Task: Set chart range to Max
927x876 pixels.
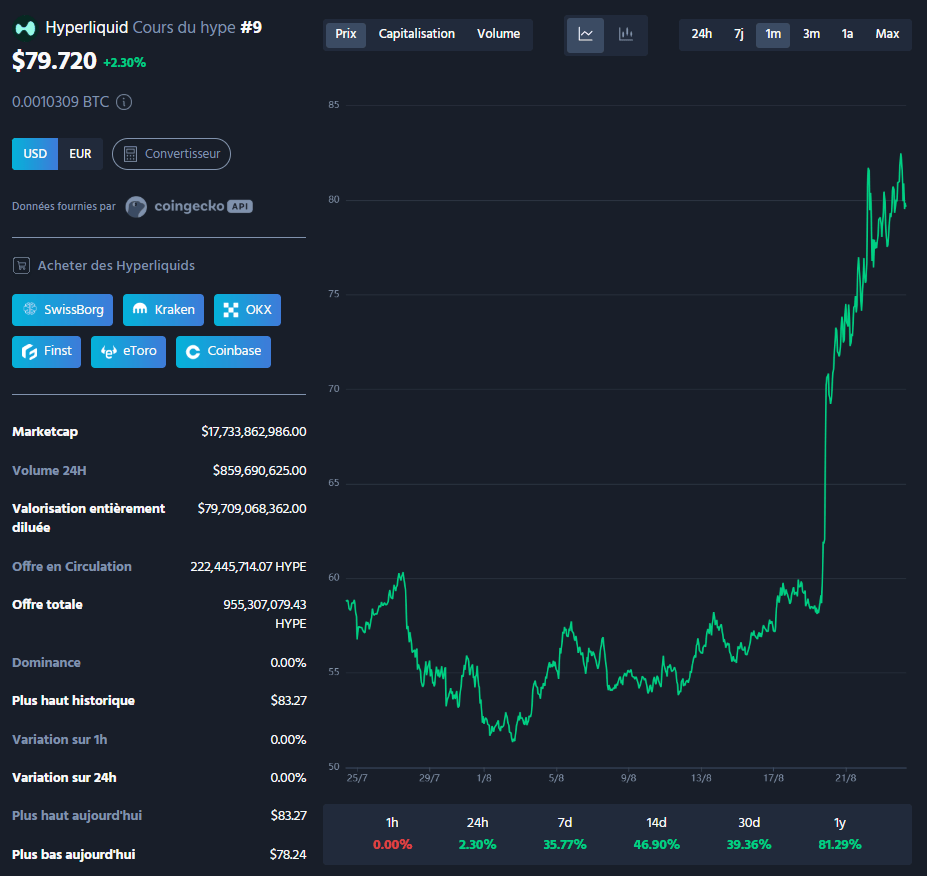Action: (x=887, y=34)
